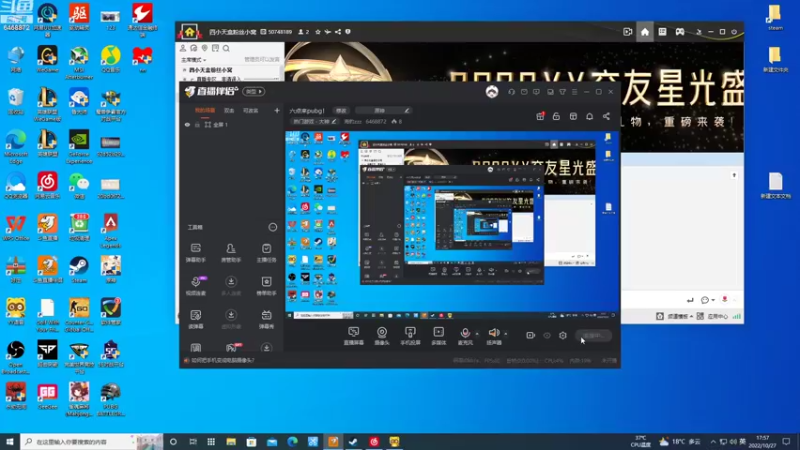Add a live screen capture source

pyautogui.click(x=354, y=336)
